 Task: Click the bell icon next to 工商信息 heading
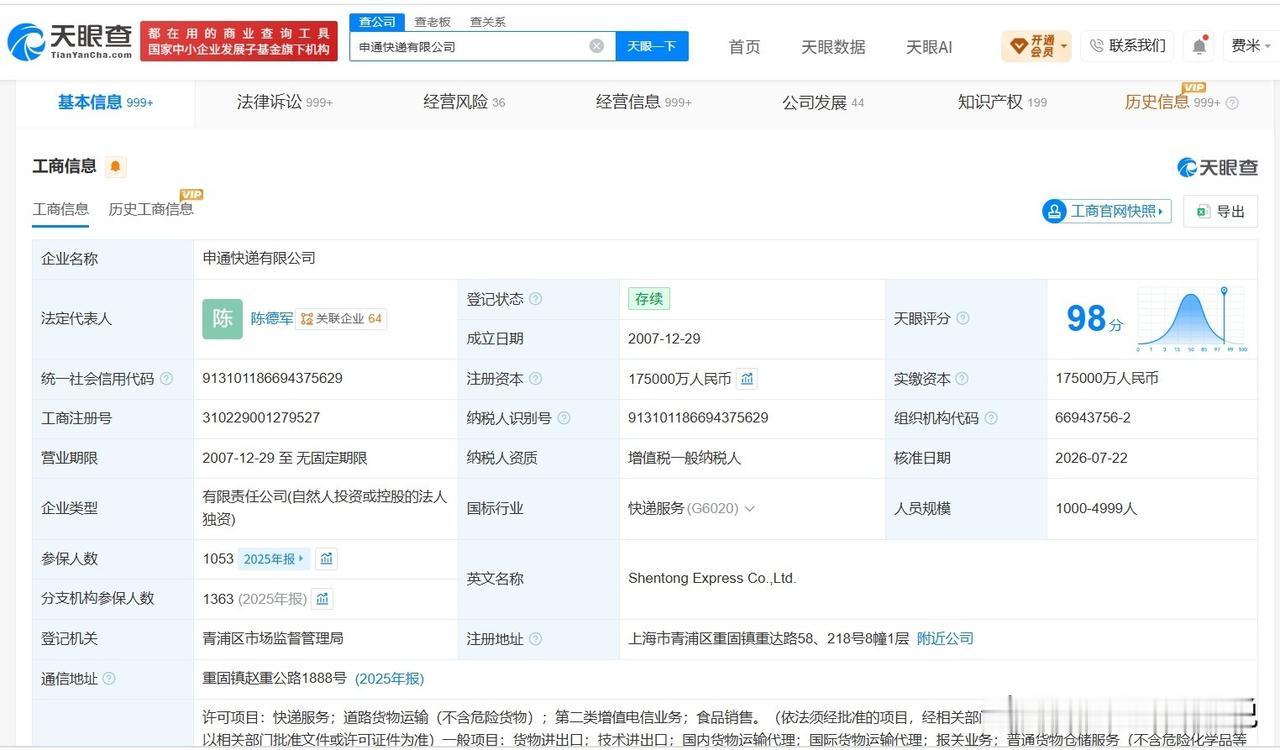(x=115, y=167)
